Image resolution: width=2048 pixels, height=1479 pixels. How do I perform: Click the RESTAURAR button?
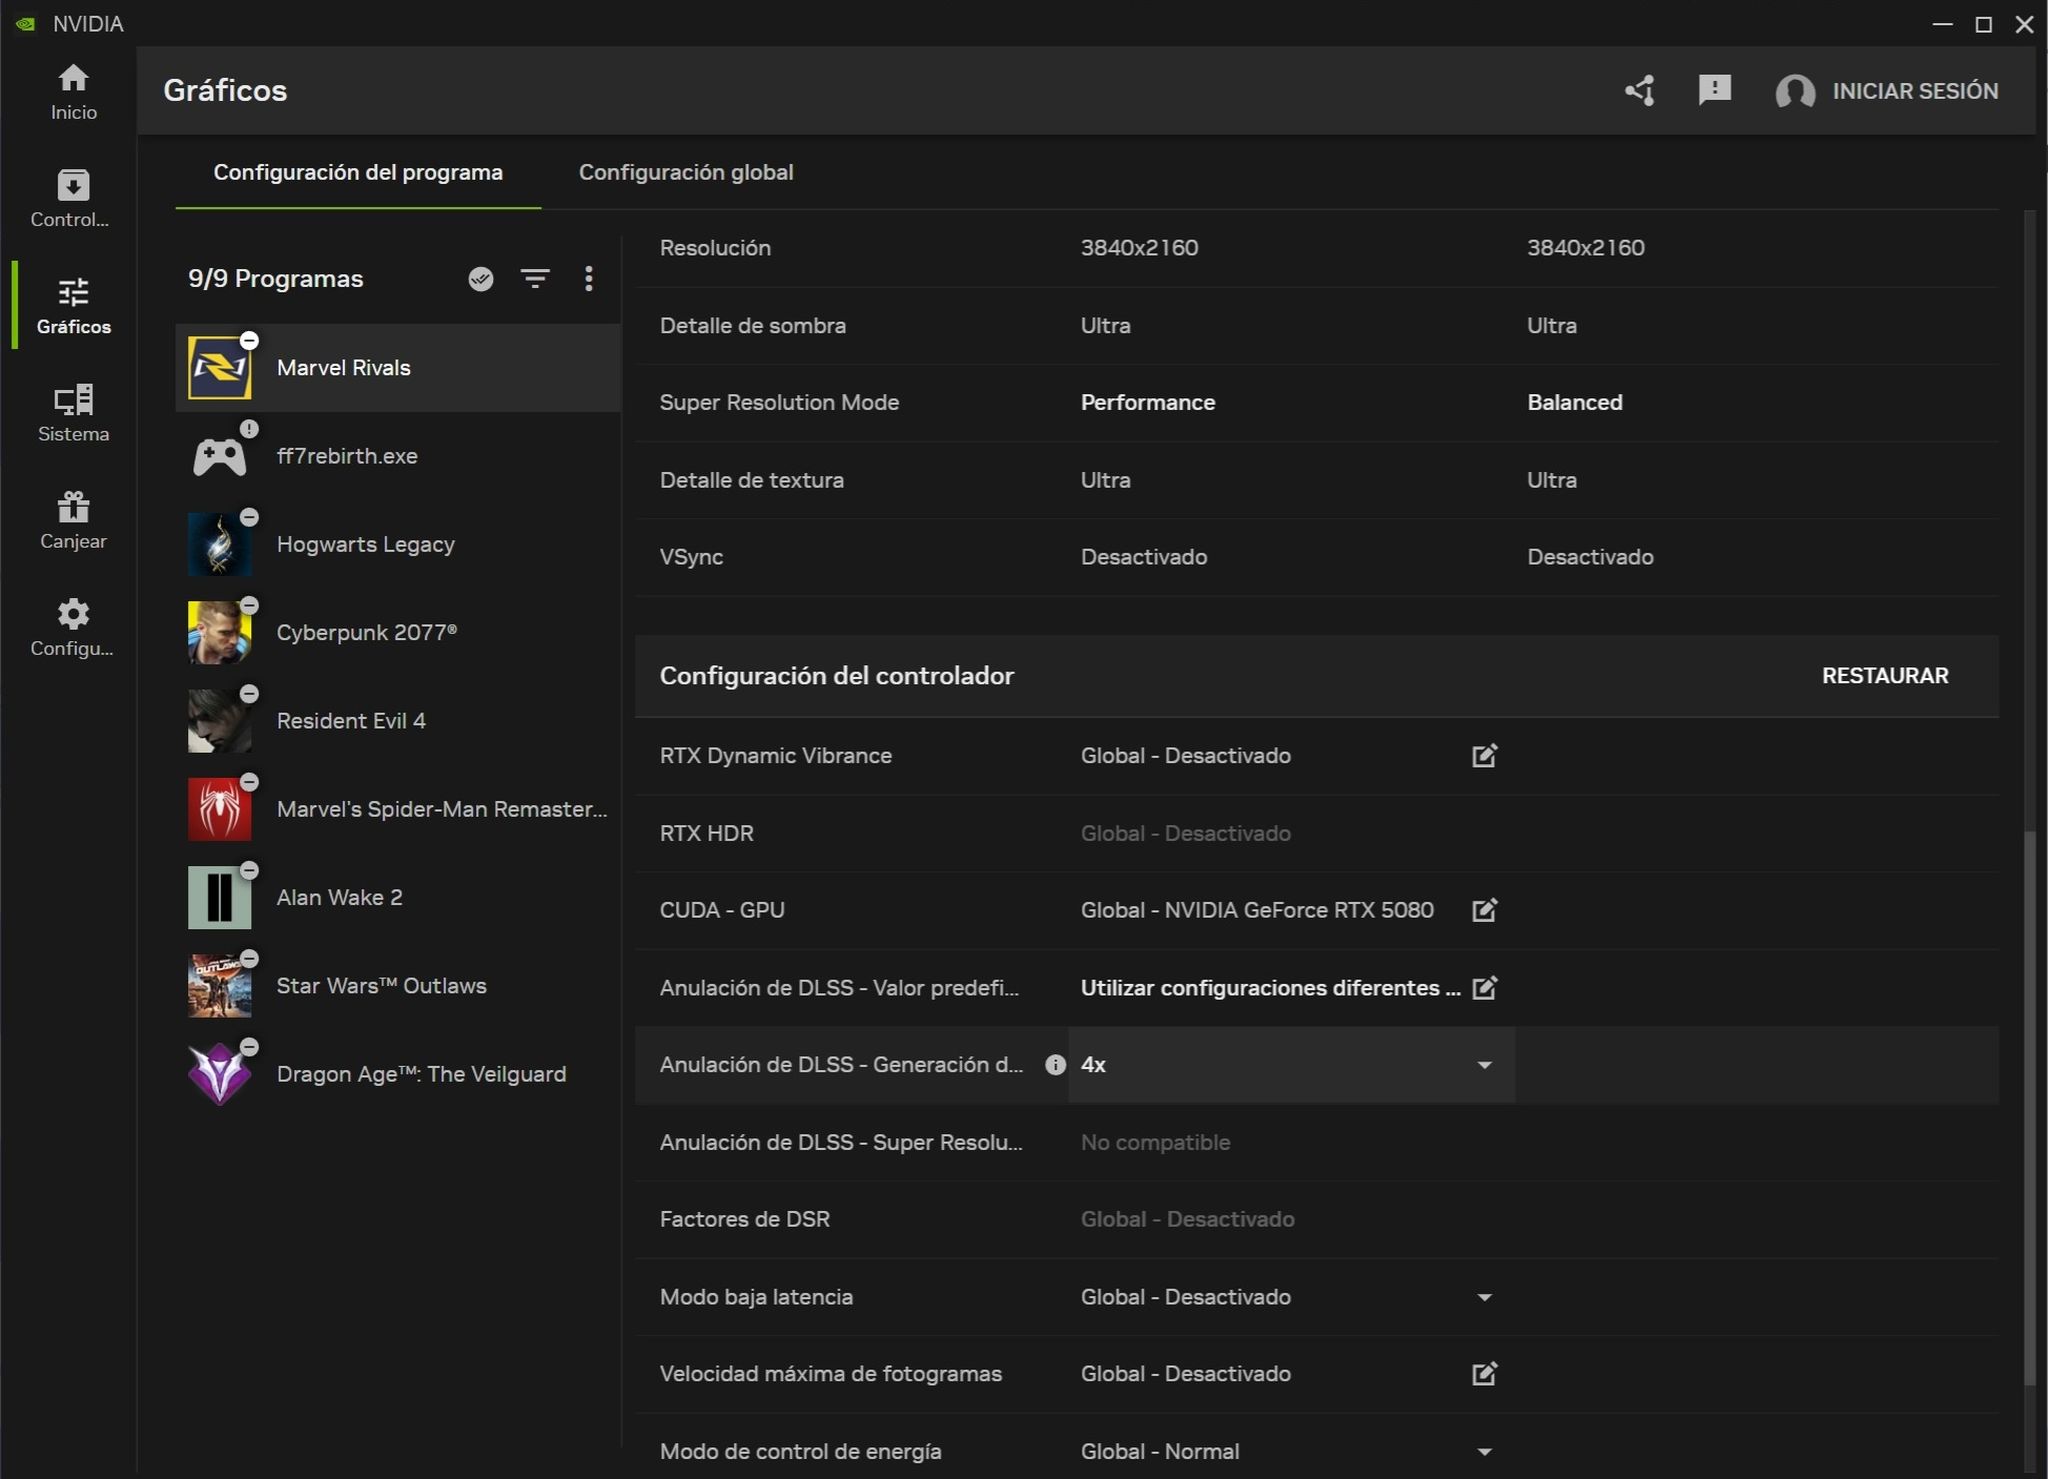click(1884, 676)
